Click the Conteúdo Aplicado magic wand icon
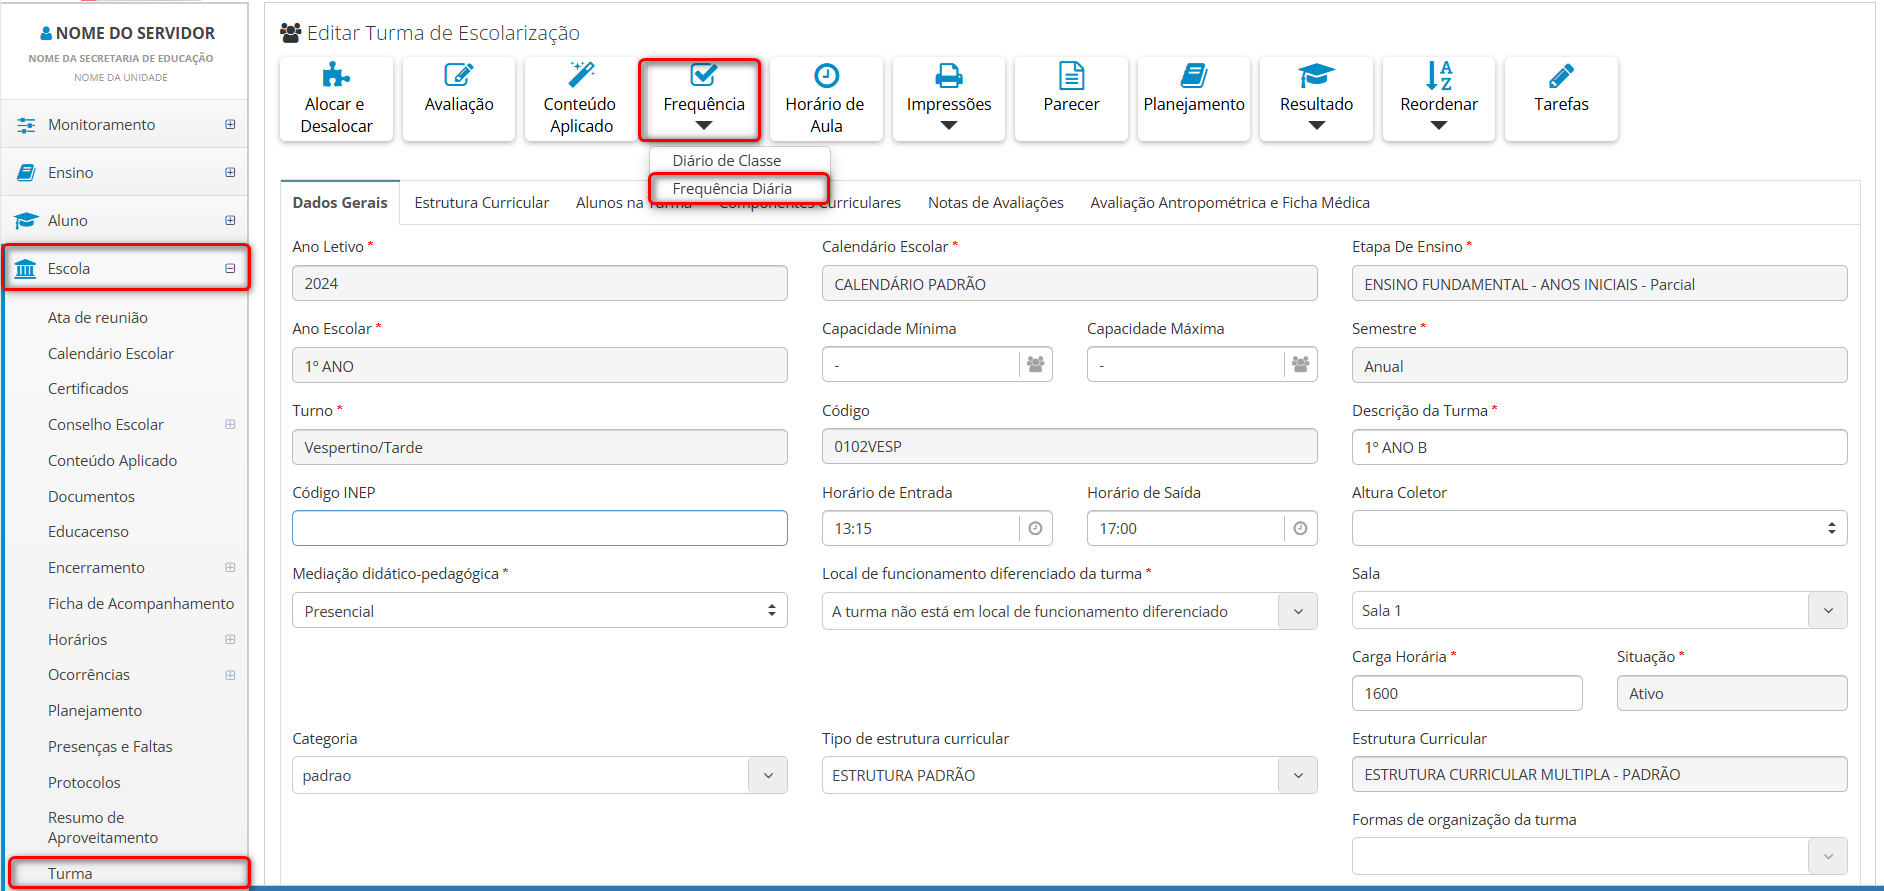 [581, 75]
